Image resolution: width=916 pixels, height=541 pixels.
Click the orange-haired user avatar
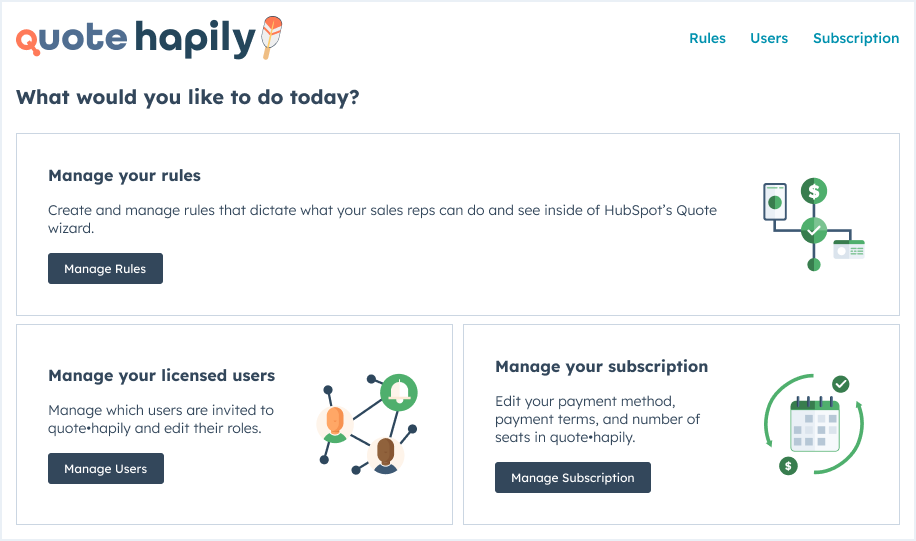(335, 424)
